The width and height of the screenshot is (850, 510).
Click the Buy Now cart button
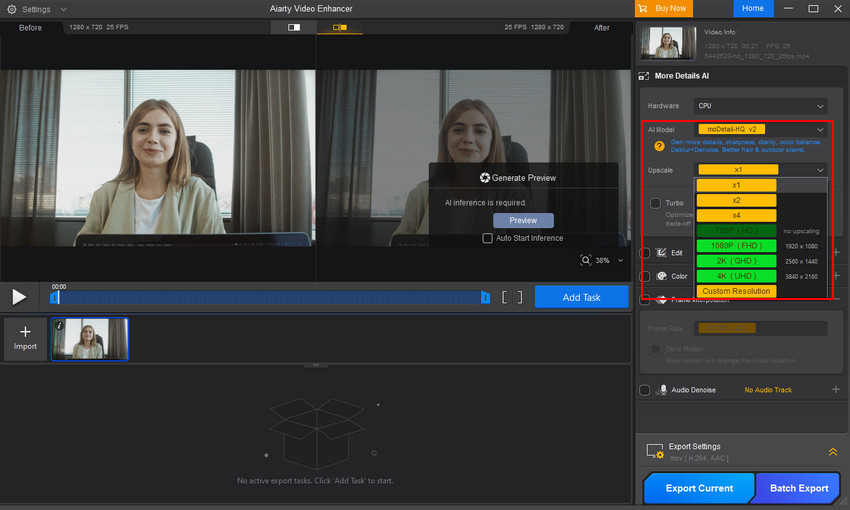pos(664,9)
